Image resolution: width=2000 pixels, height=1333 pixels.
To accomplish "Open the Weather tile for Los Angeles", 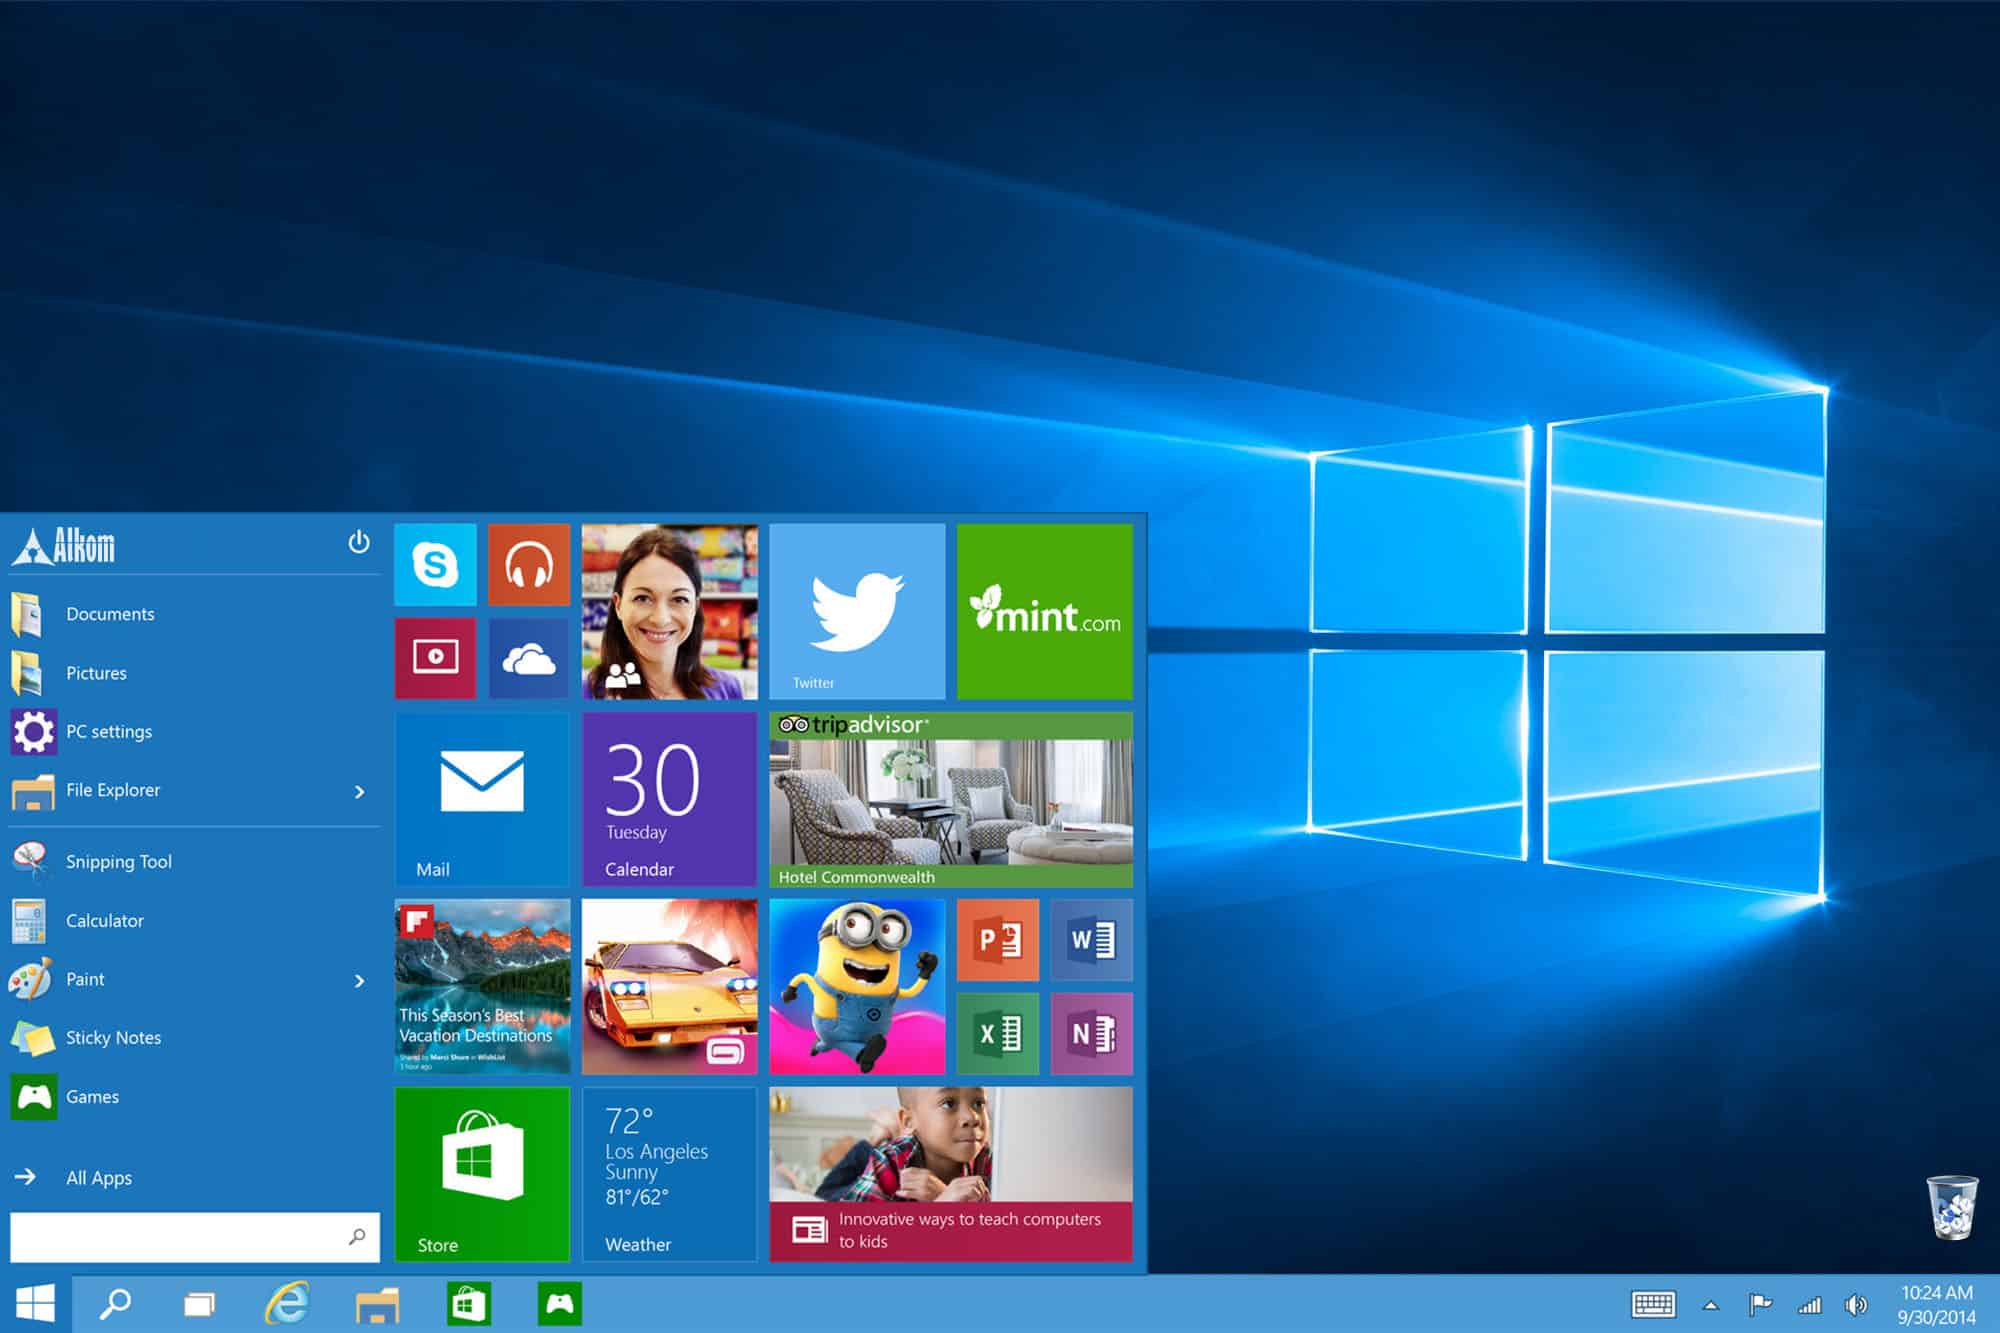I will [669, 1174].
